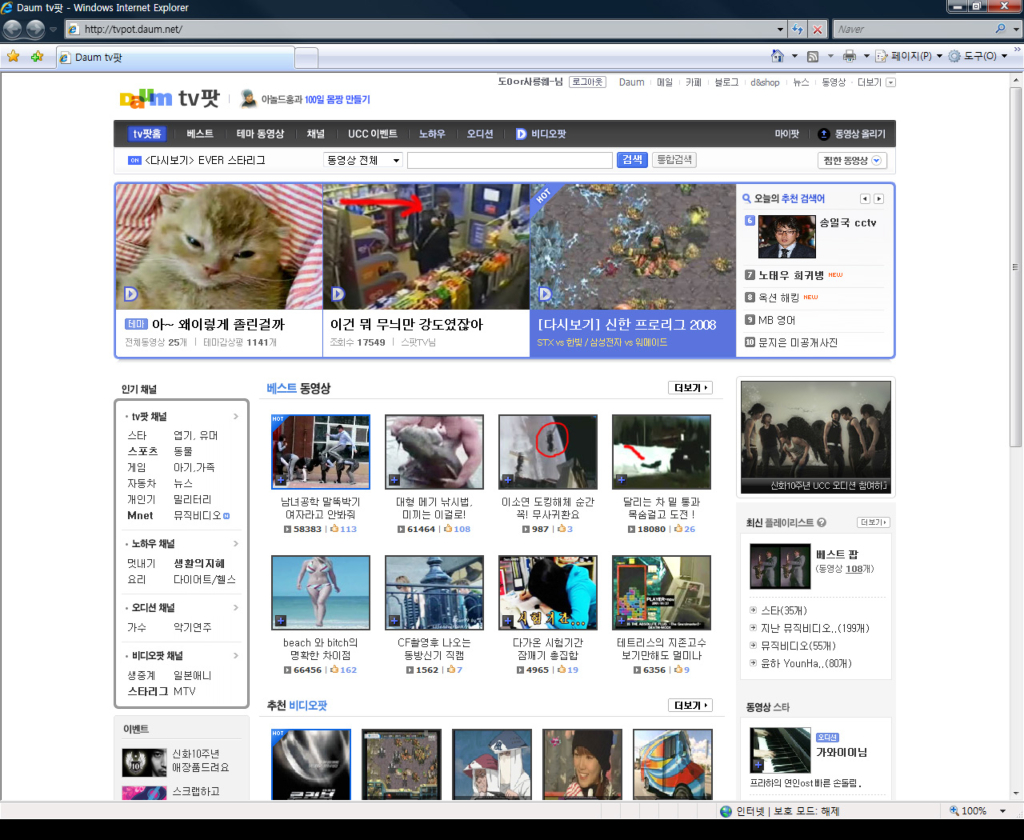
Task: Expand the 비디오팟 채널 section arrow
Action: [x=236, y=656]
